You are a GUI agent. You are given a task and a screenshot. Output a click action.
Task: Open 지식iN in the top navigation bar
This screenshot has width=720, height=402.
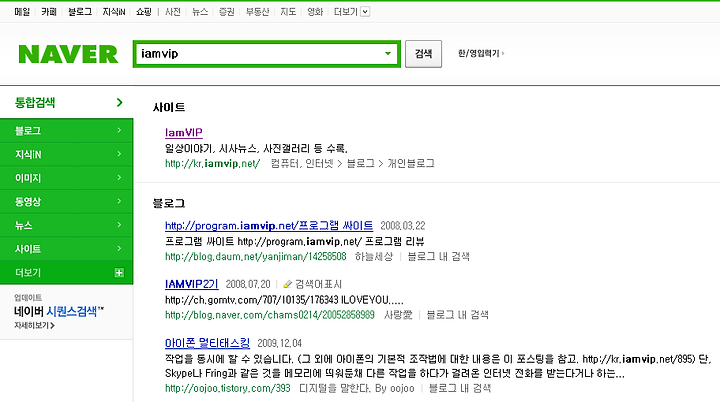[114, 12]
